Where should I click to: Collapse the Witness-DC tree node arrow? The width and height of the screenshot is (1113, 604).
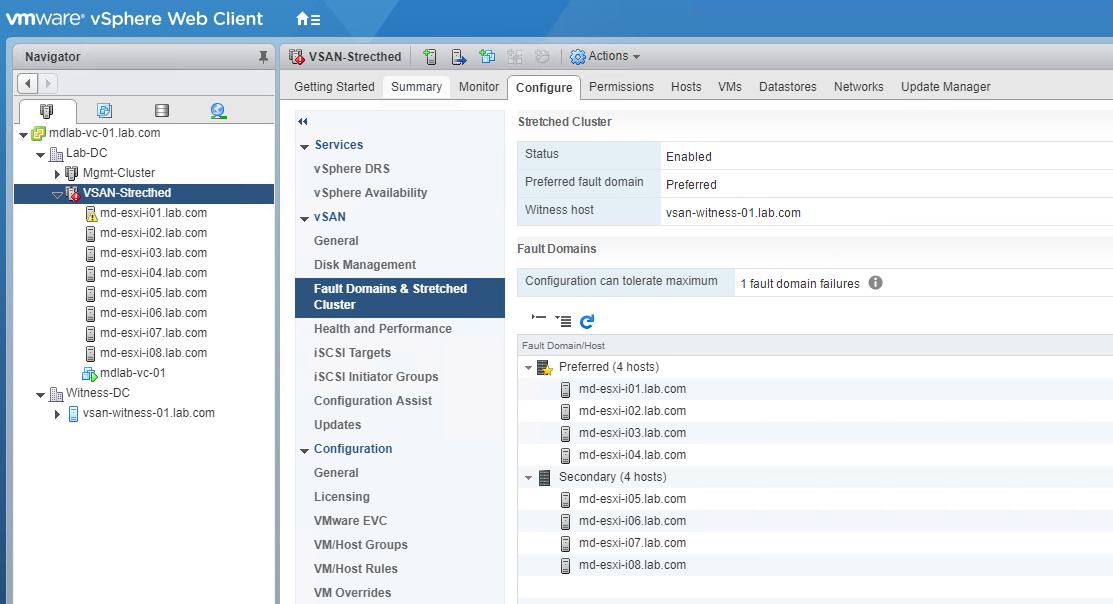tap(40, 394)
